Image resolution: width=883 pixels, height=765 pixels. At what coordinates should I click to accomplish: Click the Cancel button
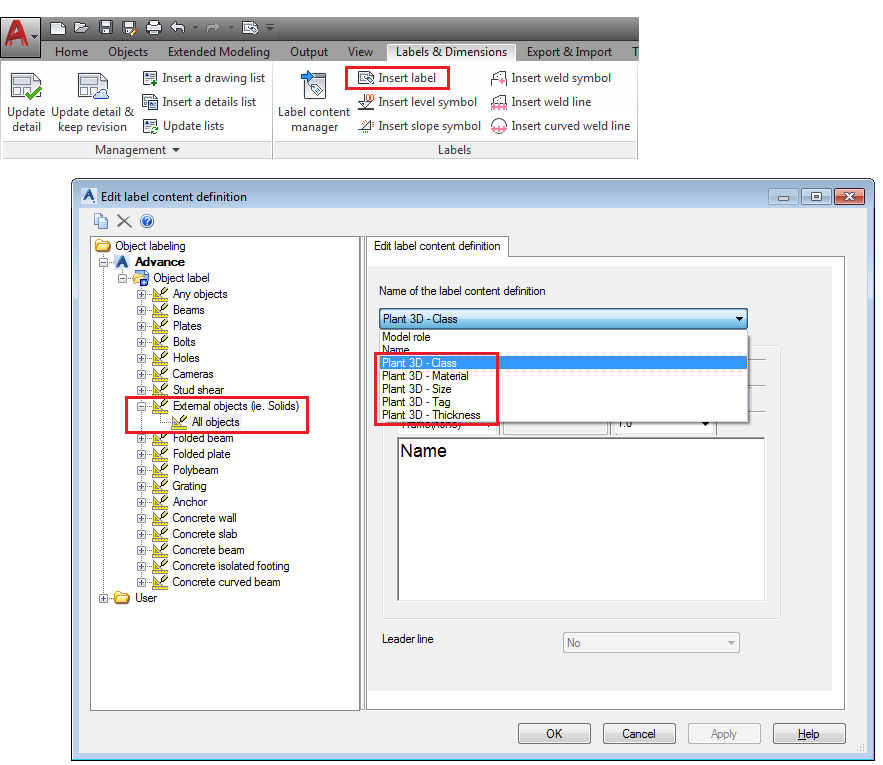point(639,733)
